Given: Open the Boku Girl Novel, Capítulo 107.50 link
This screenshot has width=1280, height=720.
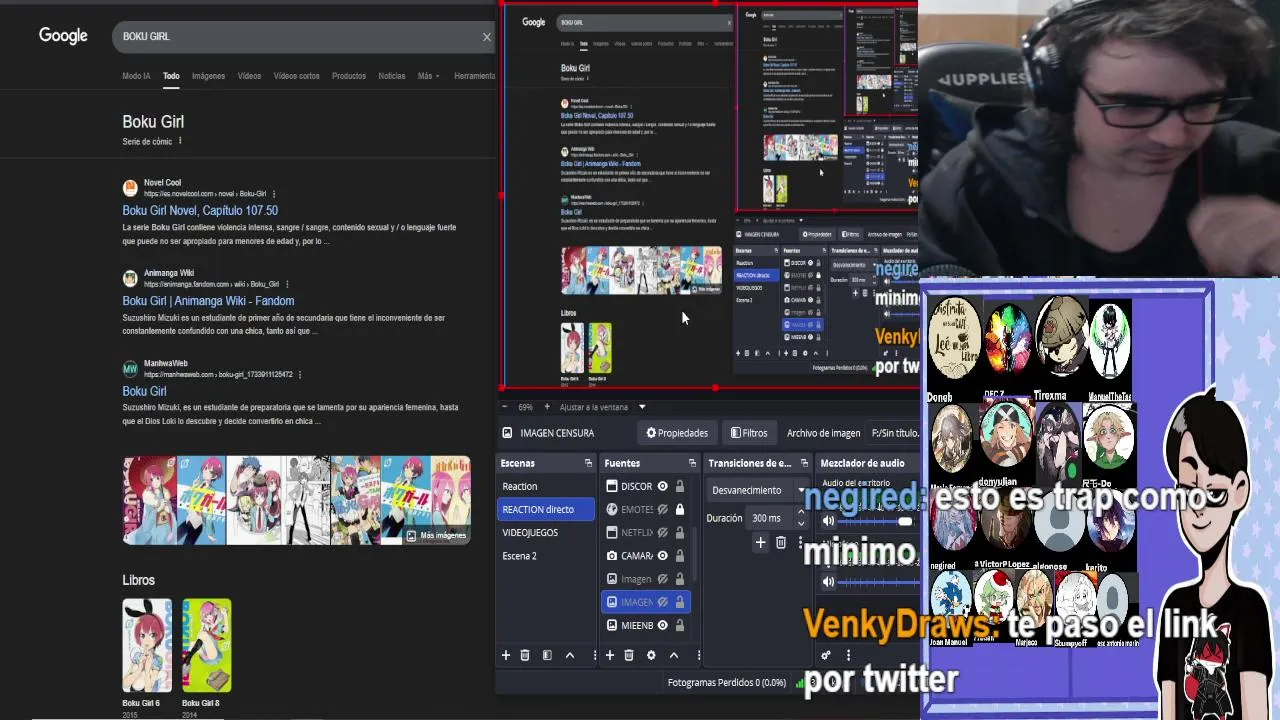Looking at the screenshot, I should pos(200,211).
